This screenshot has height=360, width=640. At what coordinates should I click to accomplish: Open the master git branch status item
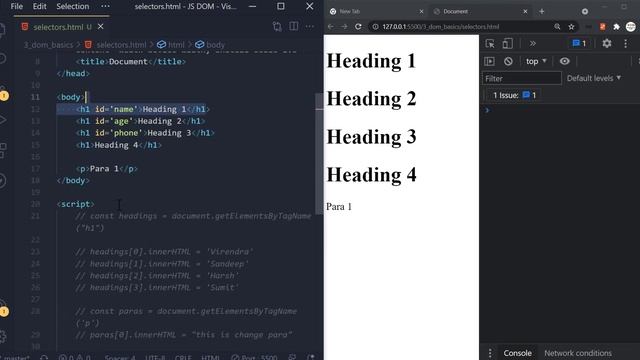pos(15,357)
